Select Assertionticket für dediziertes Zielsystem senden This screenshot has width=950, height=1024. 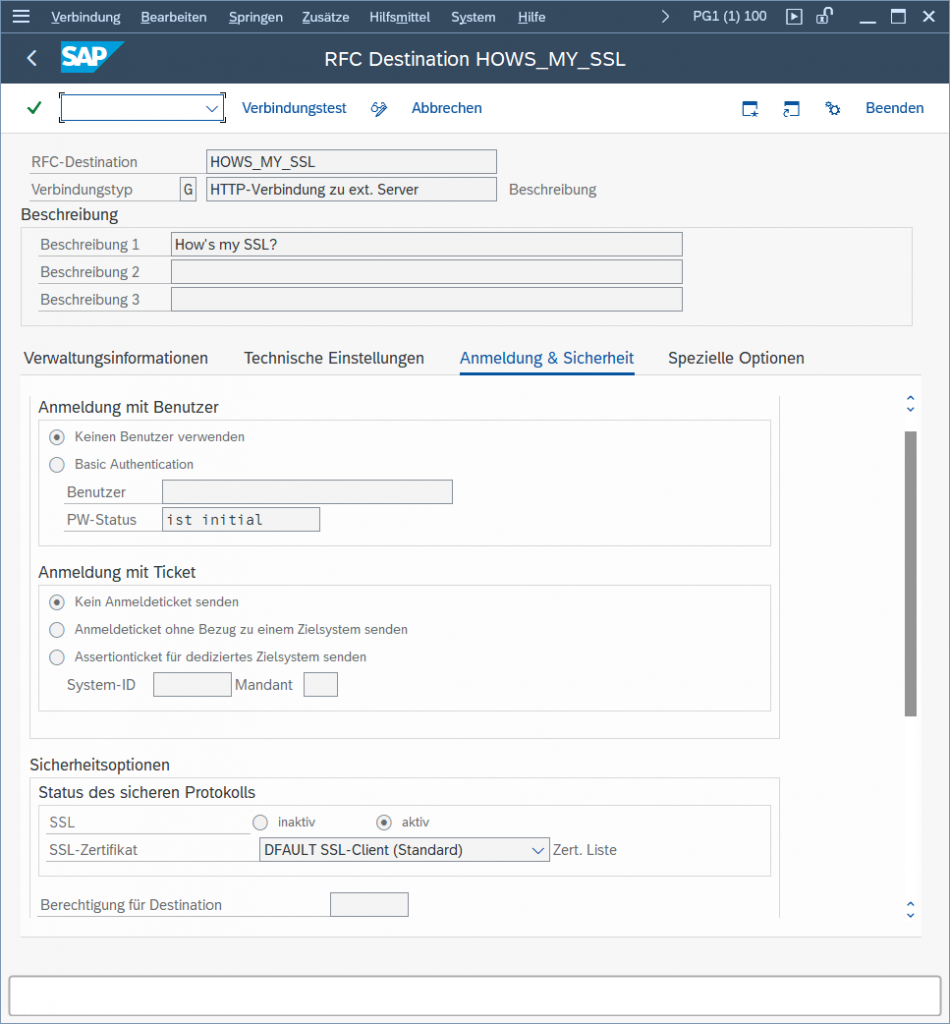click(x=57, y=657)
